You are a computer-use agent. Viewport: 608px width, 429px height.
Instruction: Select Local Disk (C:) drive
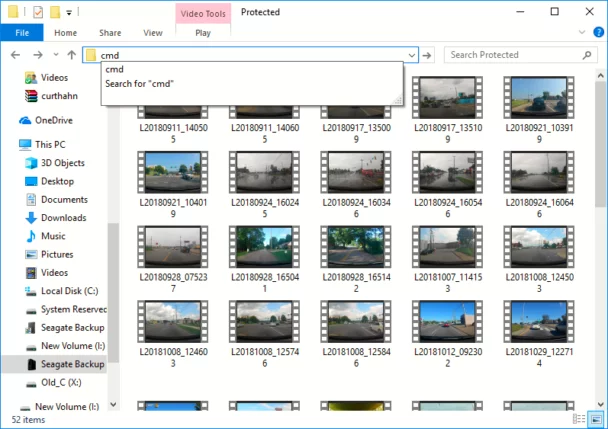point(69,291)
